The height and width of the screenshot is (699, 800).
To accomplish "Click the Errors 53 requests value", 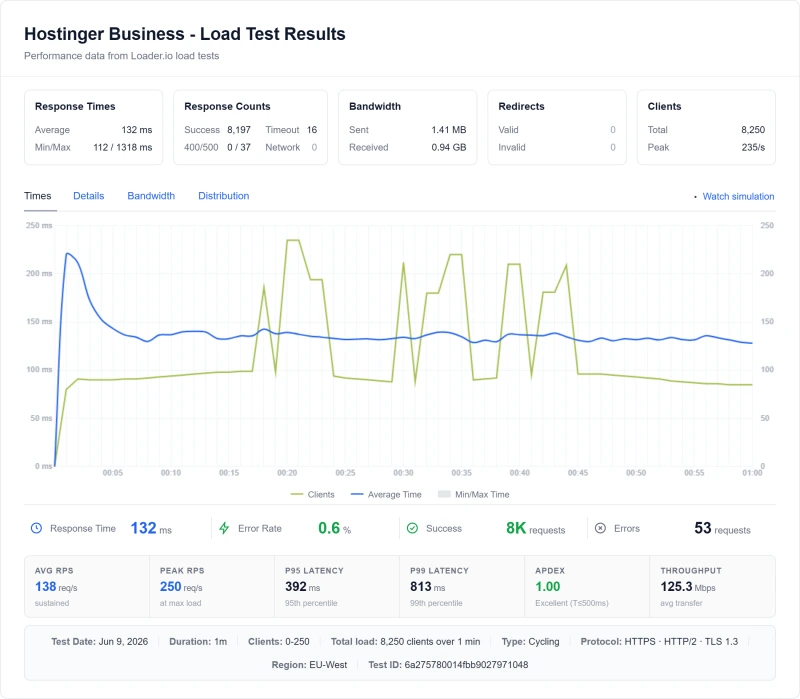I will [722, 528].
